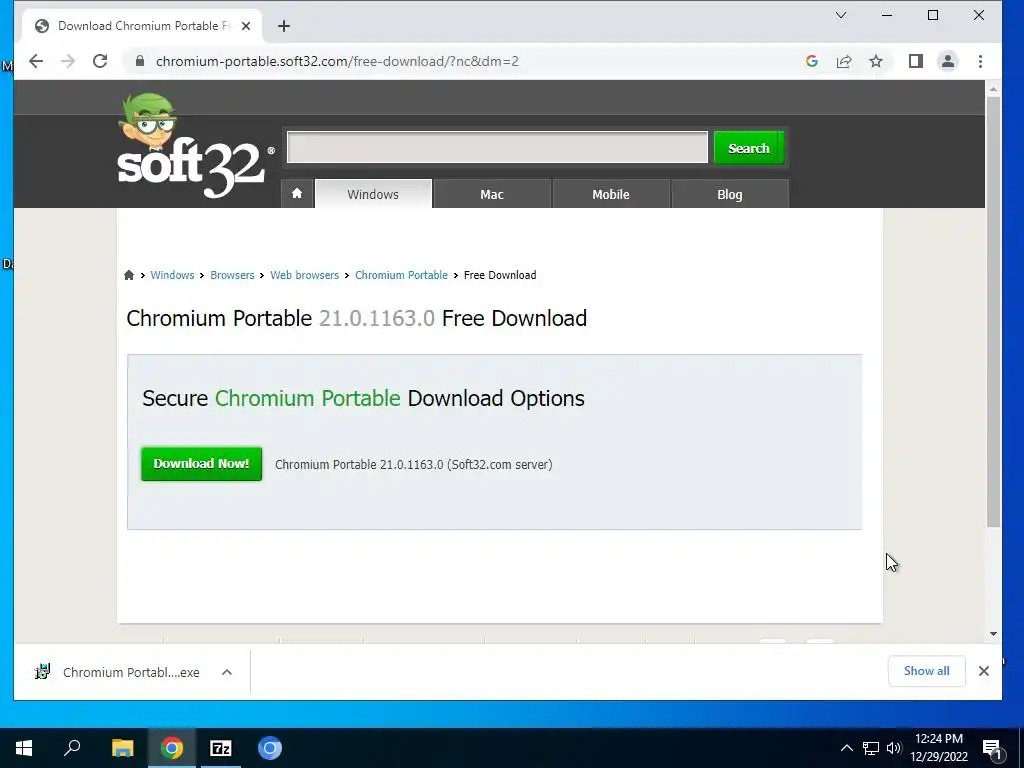Bookmark this tab with the star
Screen dimensions: 1024x768
click(x=876, y=61)
